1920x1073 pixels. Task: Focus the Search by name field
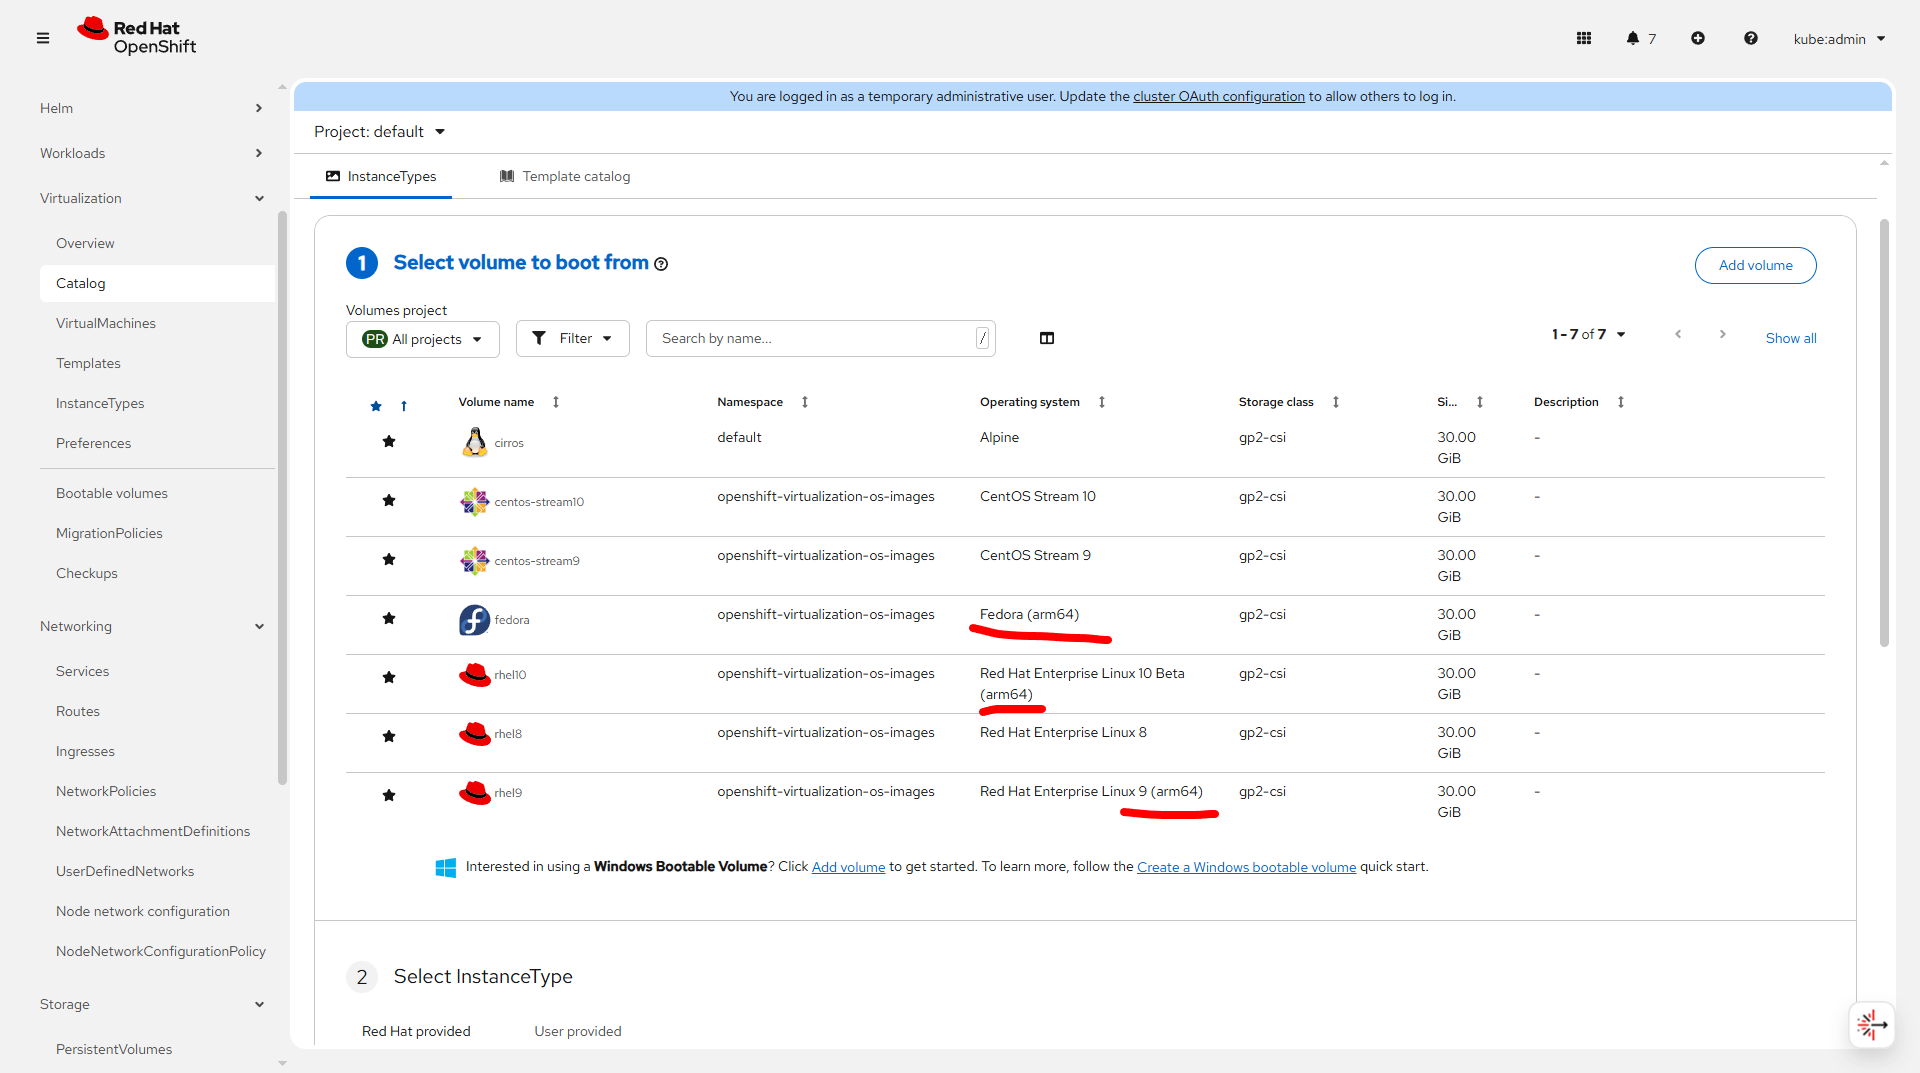click(x=820, y=338)
